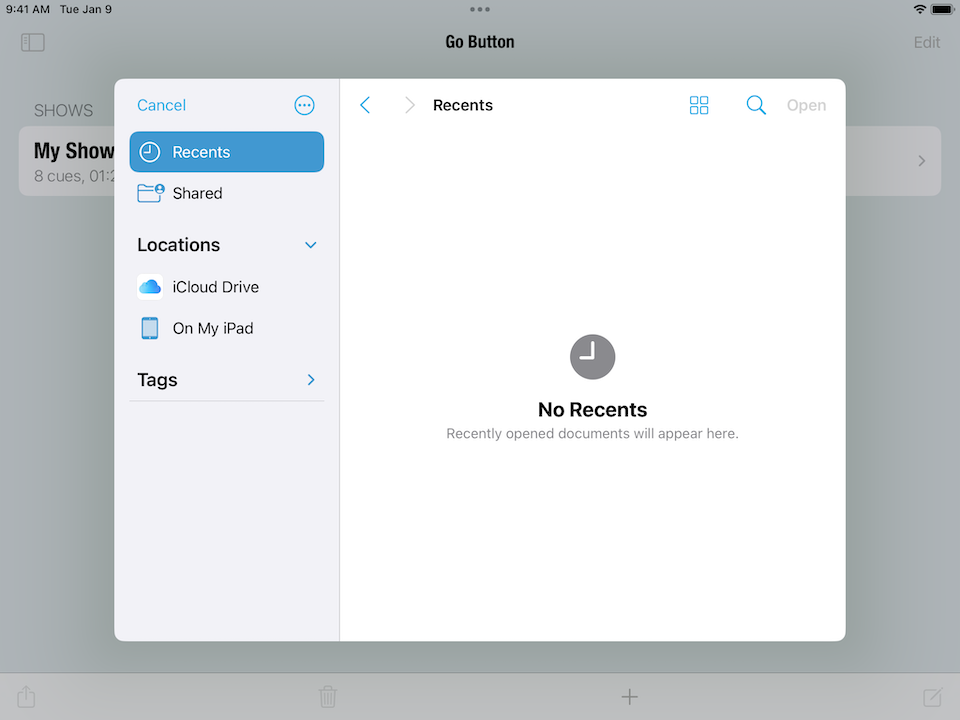This screenshot has height=720, width=960.
Task: Tap the compose icon at bottom right
Action: pos(932,697)
